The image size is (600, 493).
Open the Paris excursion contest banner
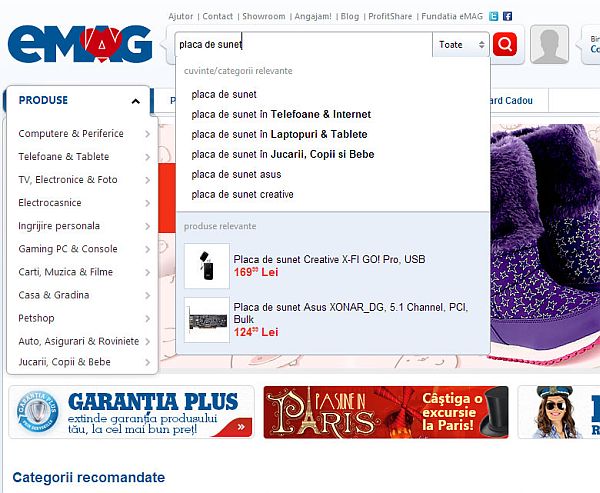[x=386, y=412]
